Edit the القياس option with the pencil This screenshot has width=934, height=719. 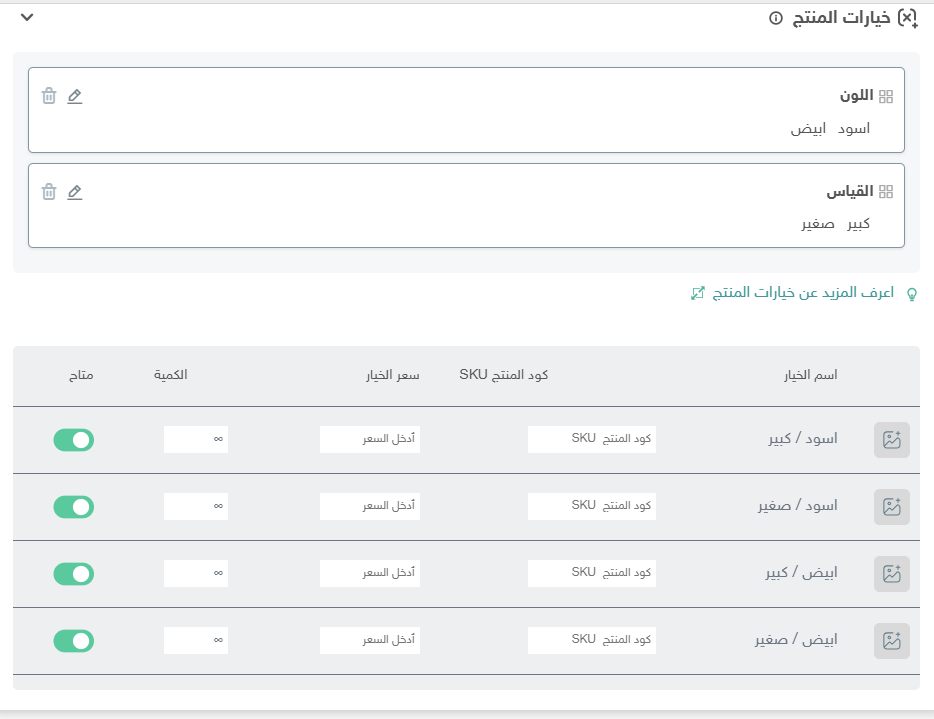point(74,192)
